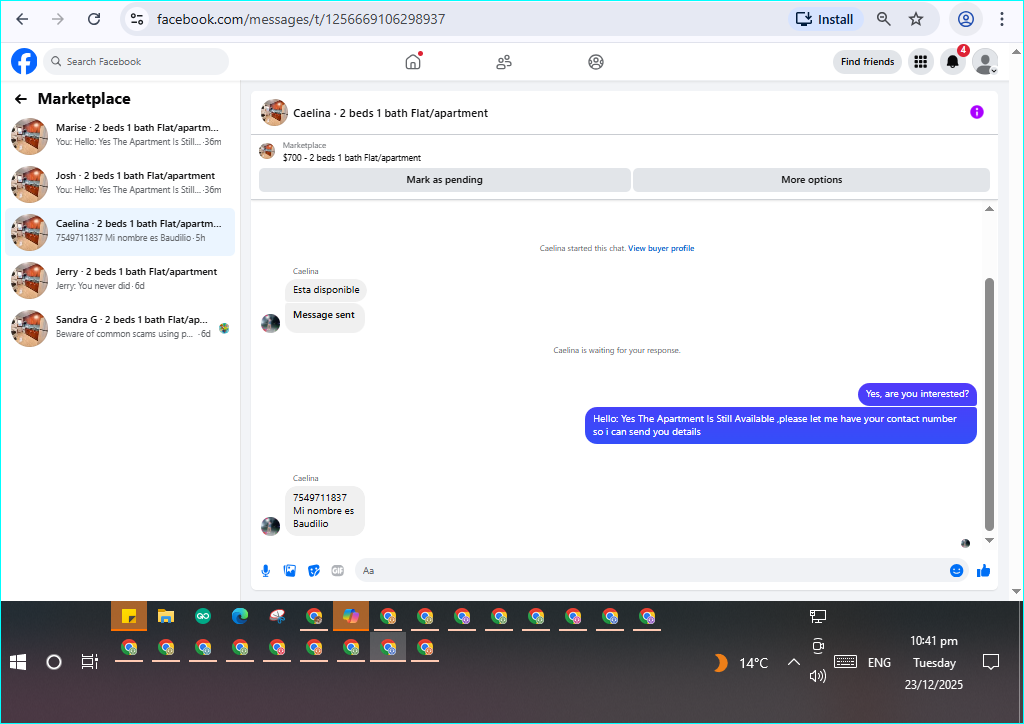This screenshot has height=724, width=1024.
Task: Open File Explorer from taskbar
Action: (166, 616)
